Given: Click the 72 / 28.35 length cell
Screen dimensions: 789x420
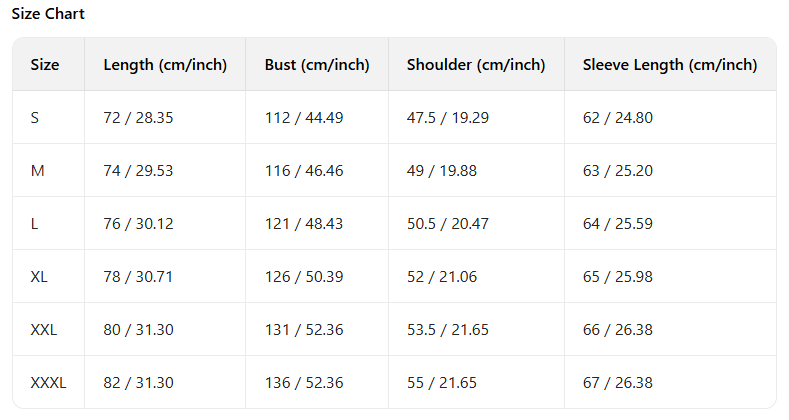Looking at the screenshot, I should (138, 118).
